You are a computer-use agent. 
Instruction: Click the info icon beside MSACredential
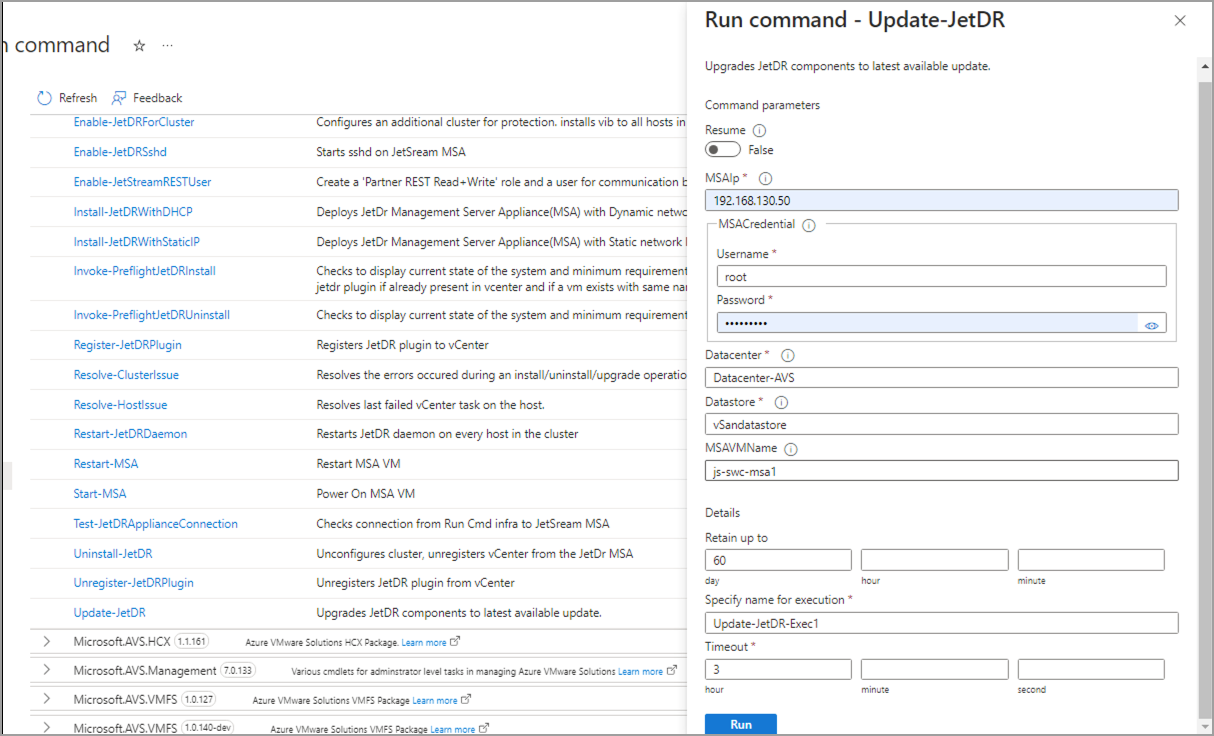[809, 225]
